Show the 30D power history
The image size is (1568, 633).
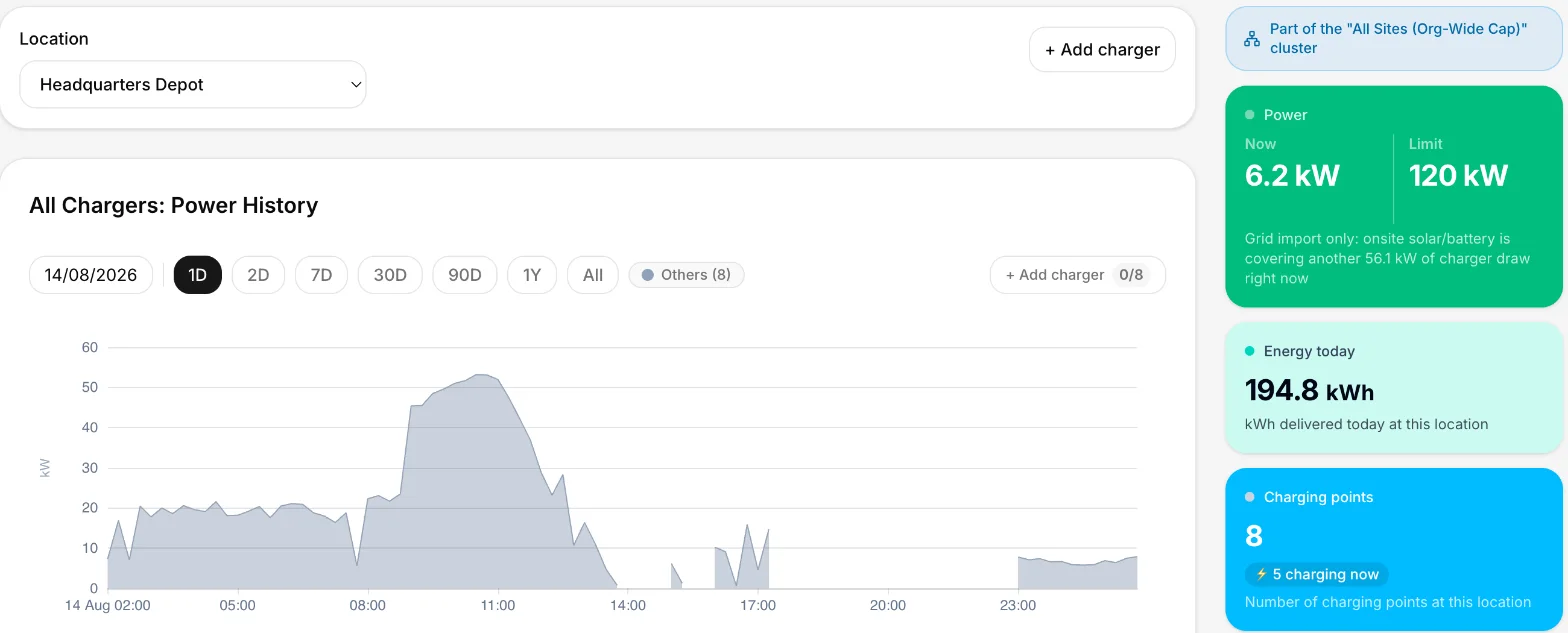[x=390, y=275]
